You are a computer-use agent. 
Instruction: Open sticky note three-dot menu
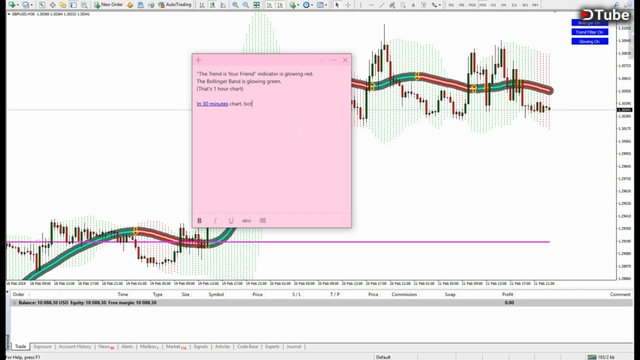pos(333,60)
